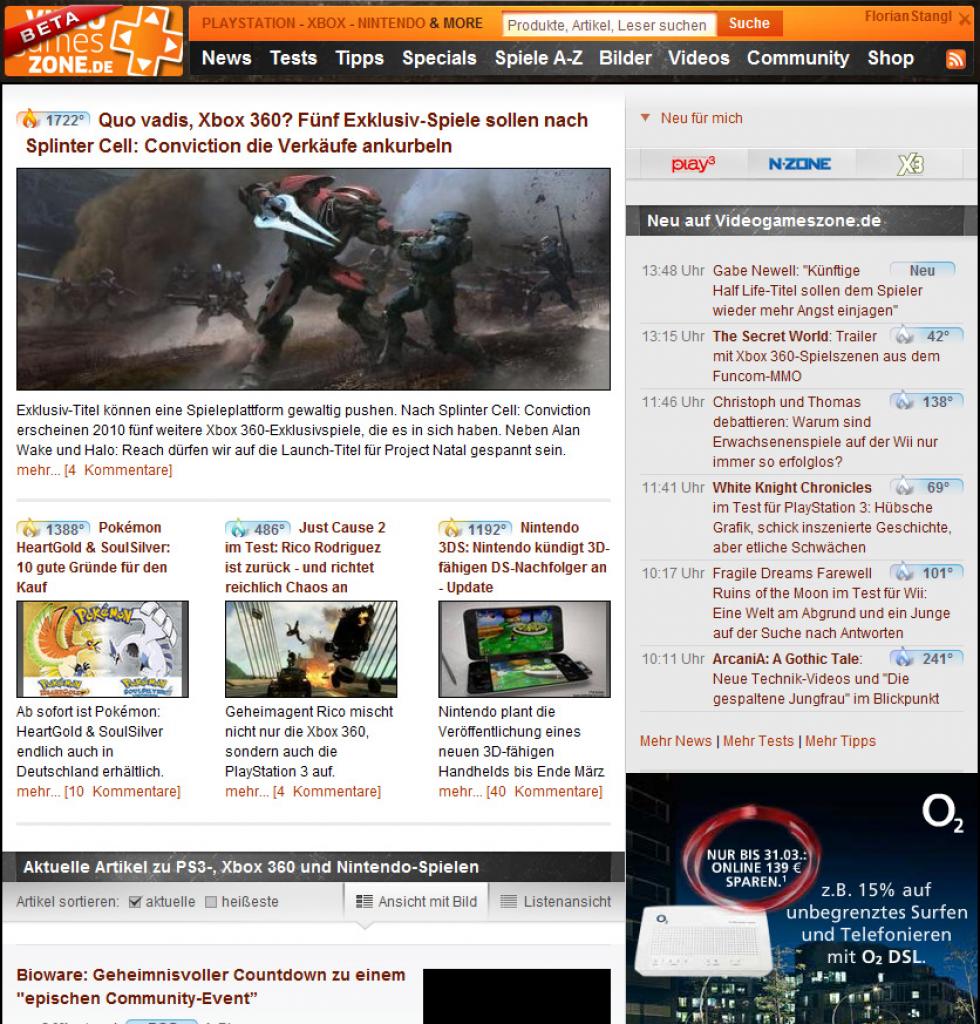Image resolution: width=980 pixels, height=1024 pixels.
Task: Click the 69° badge beside White Knight Chronicles
Action: pyautogui.click(x=926, y=487)
